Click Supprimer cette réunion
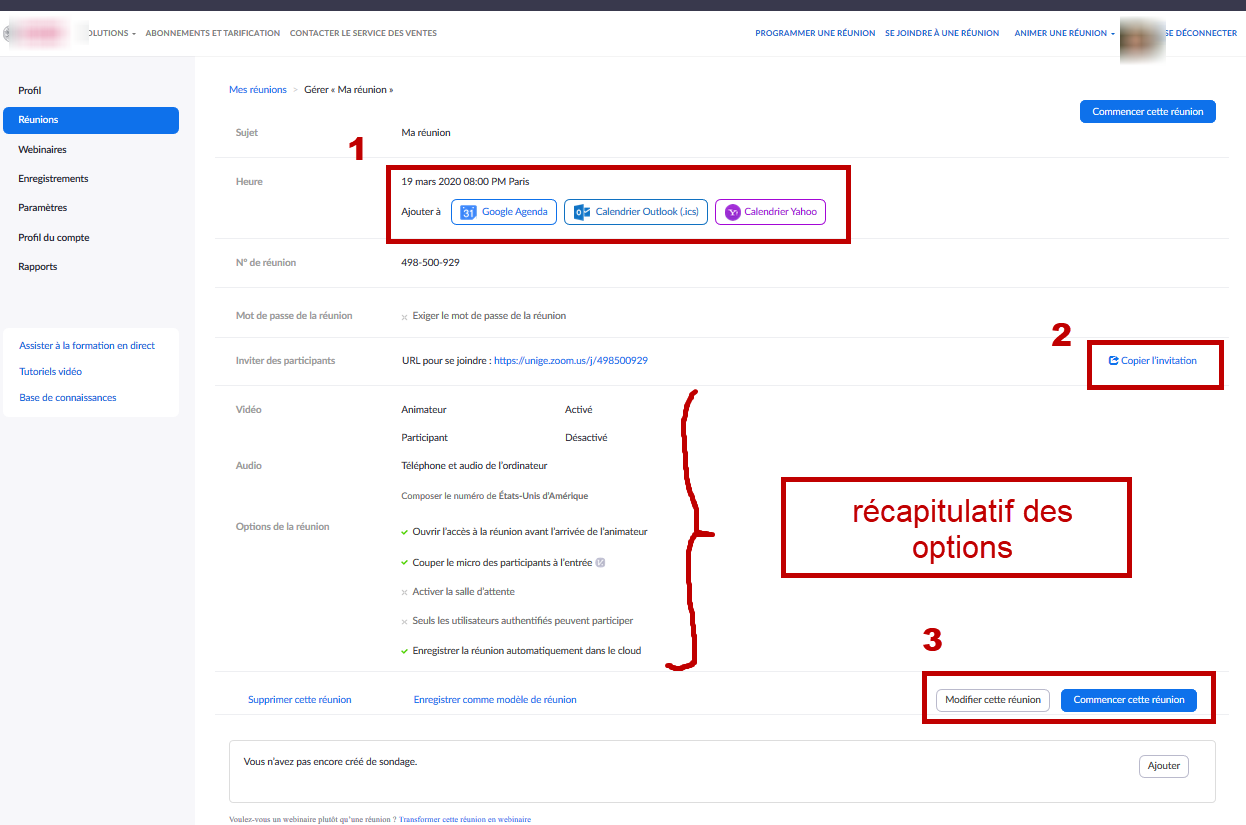 (x=300, y=700)
